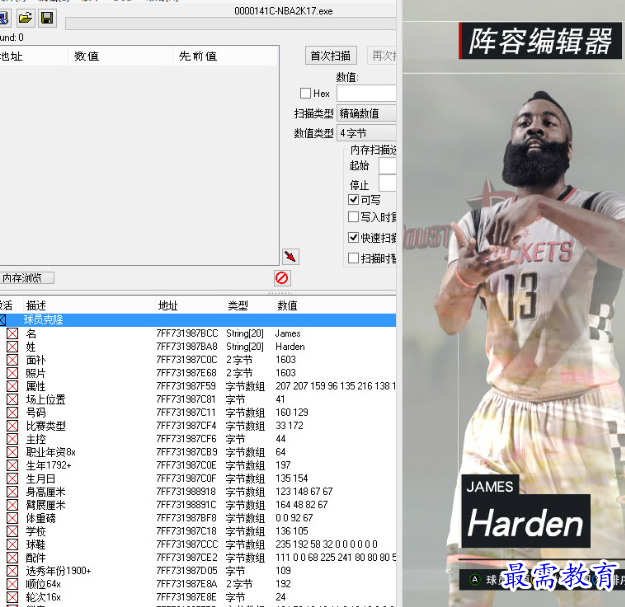The height and width of the screenshot is (607, 625).
Task: Click the 内存浏览 button
Action: pyautogui.click(x=27, y=278)
